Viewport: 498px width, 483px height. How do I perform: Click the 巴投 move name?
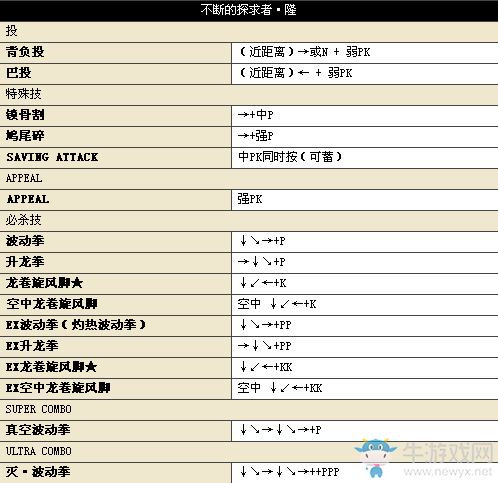pyautogui.click(x=19, y=73)
